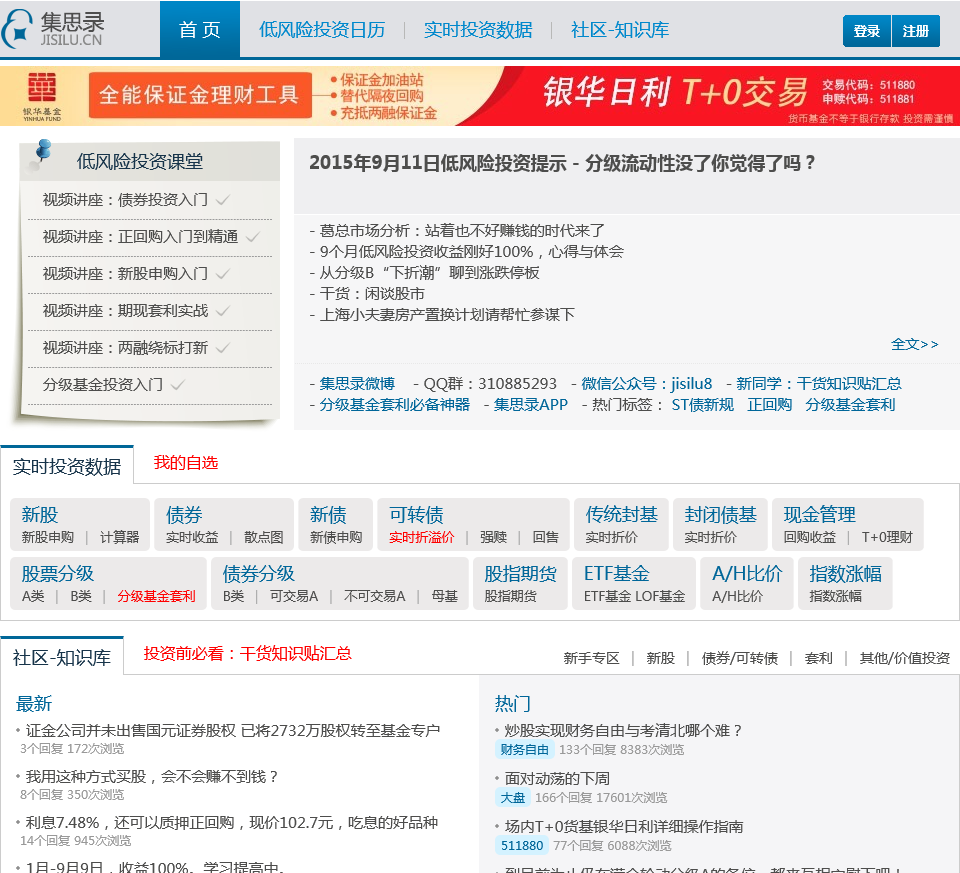Open T+0理财 under 现金管理

click(887, 537)
